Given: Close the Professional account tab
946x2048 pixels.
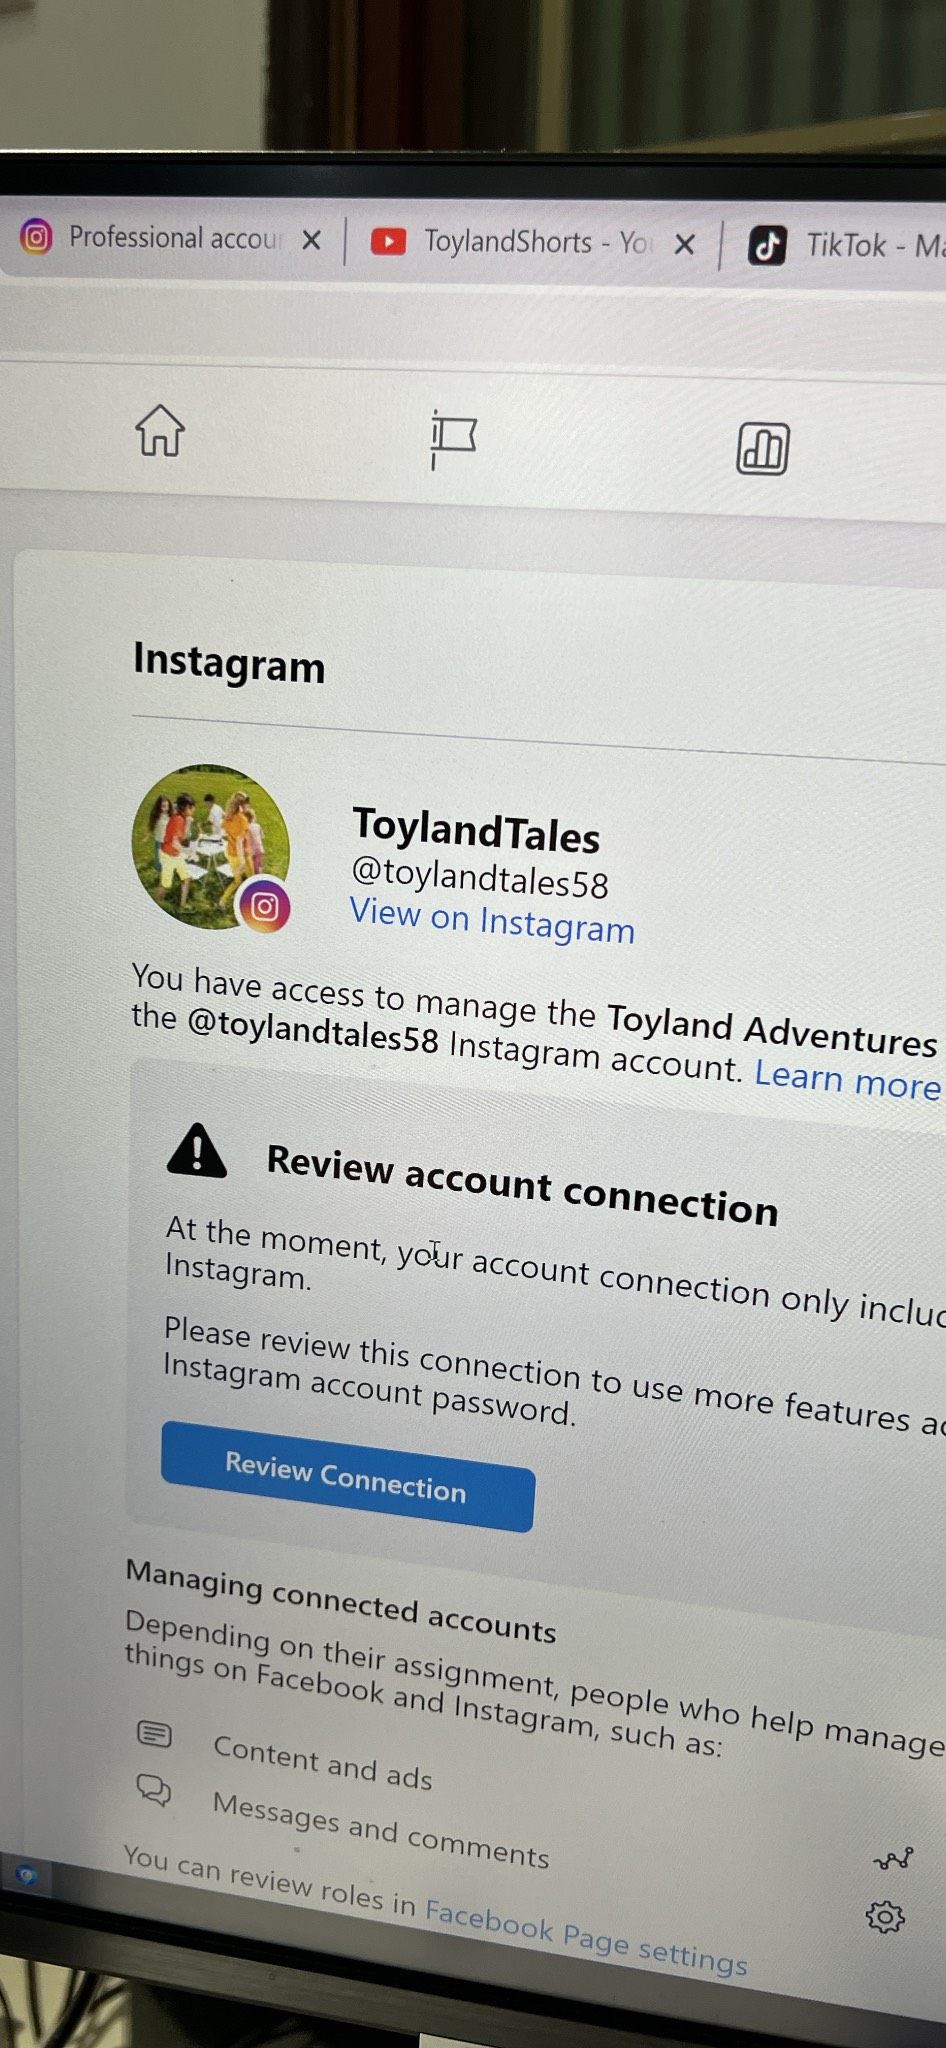Looking at the screenshot, I should tap(312, 240).
